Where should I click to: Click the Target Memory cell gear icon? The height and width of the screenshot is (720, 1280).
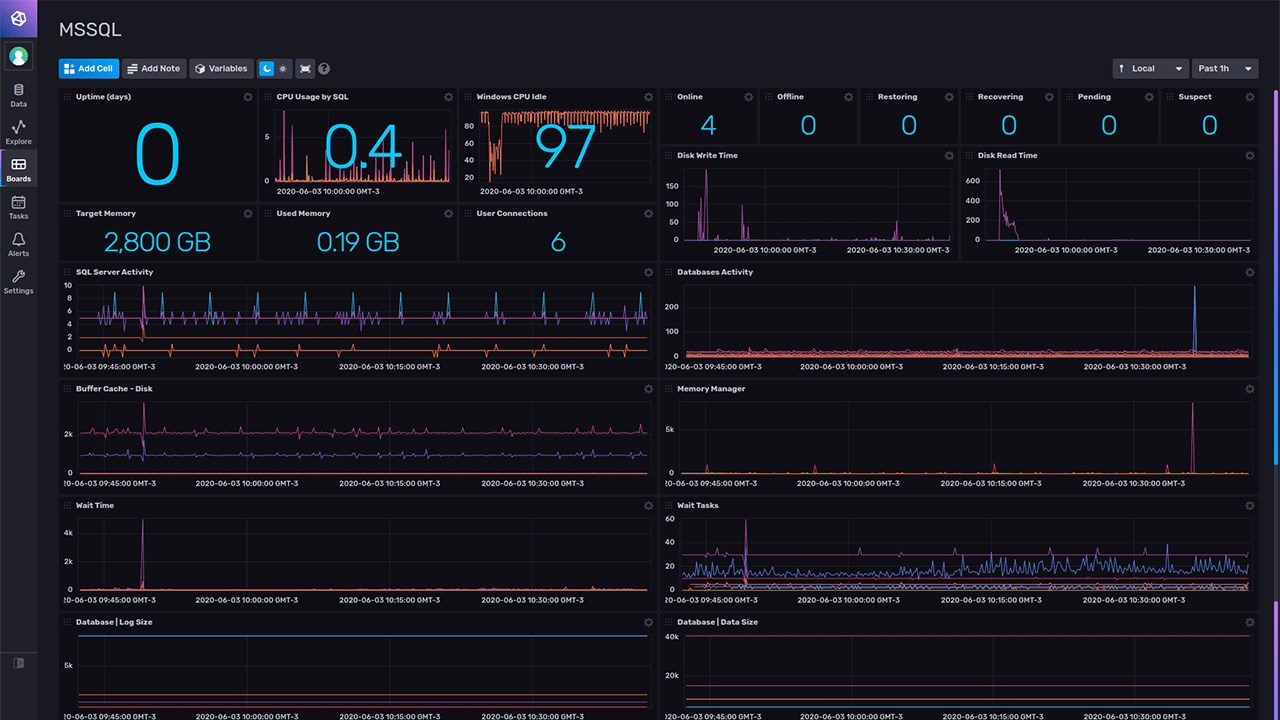(x=248, y=214)
